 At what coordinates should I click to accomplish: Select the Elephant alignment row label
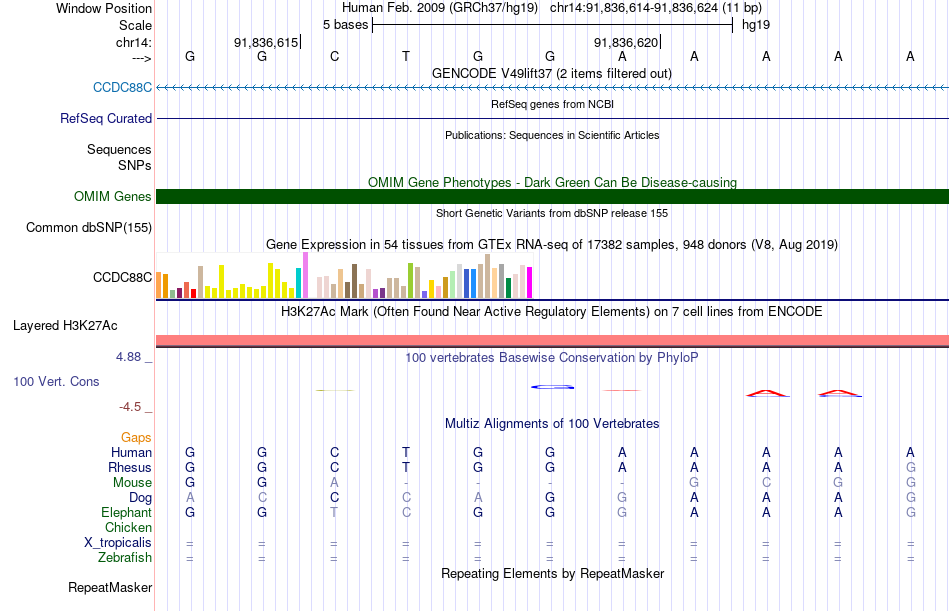click(x=127, y=512)
